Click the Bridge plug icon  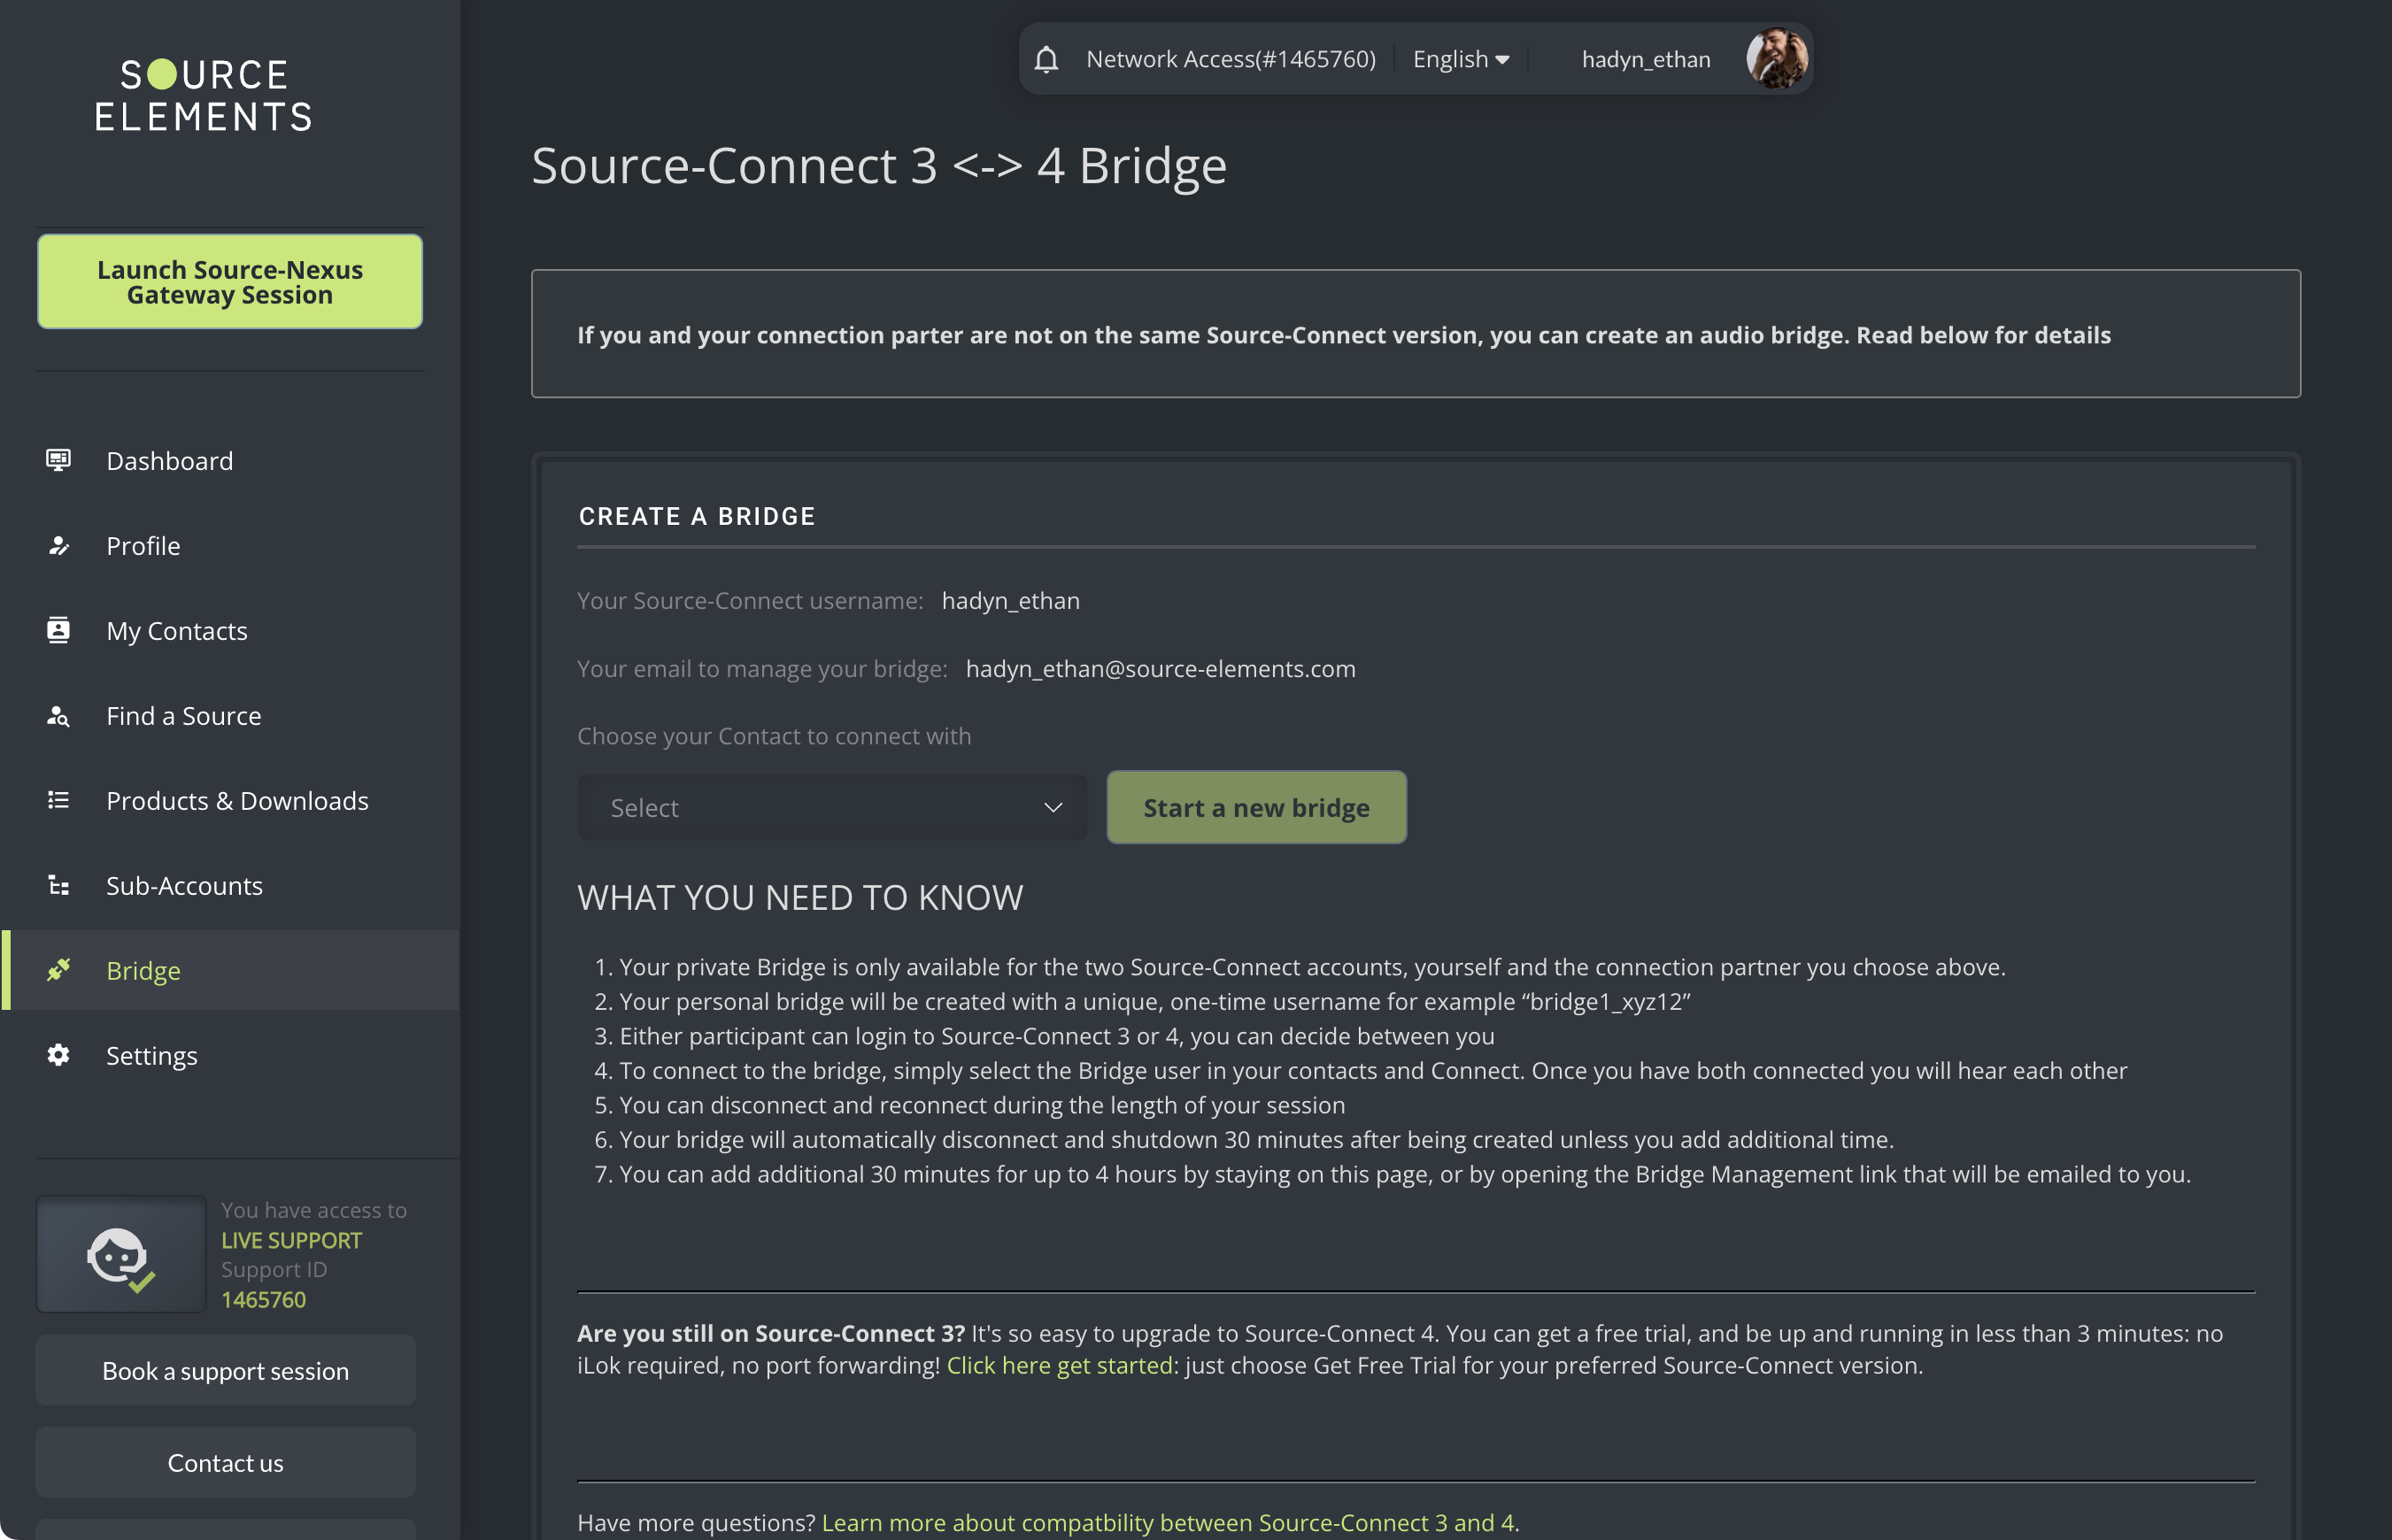58,970
